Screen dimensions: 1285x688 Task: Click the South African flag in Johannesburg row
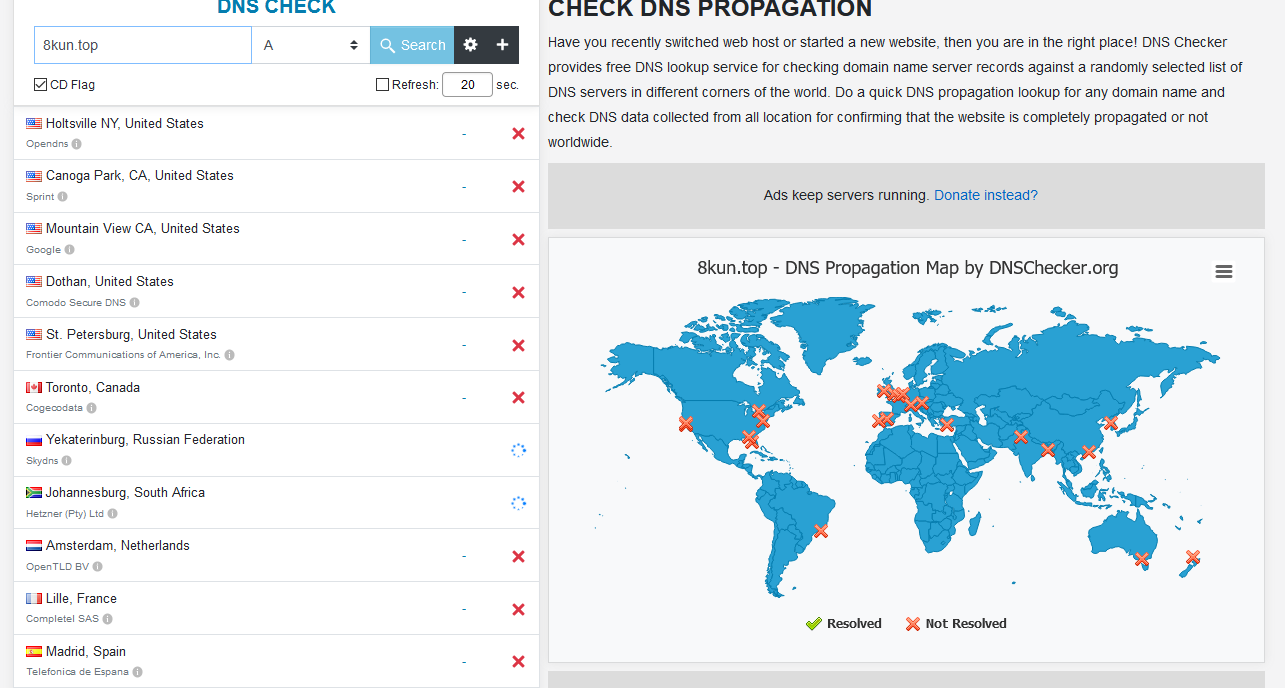coord(34,493)
